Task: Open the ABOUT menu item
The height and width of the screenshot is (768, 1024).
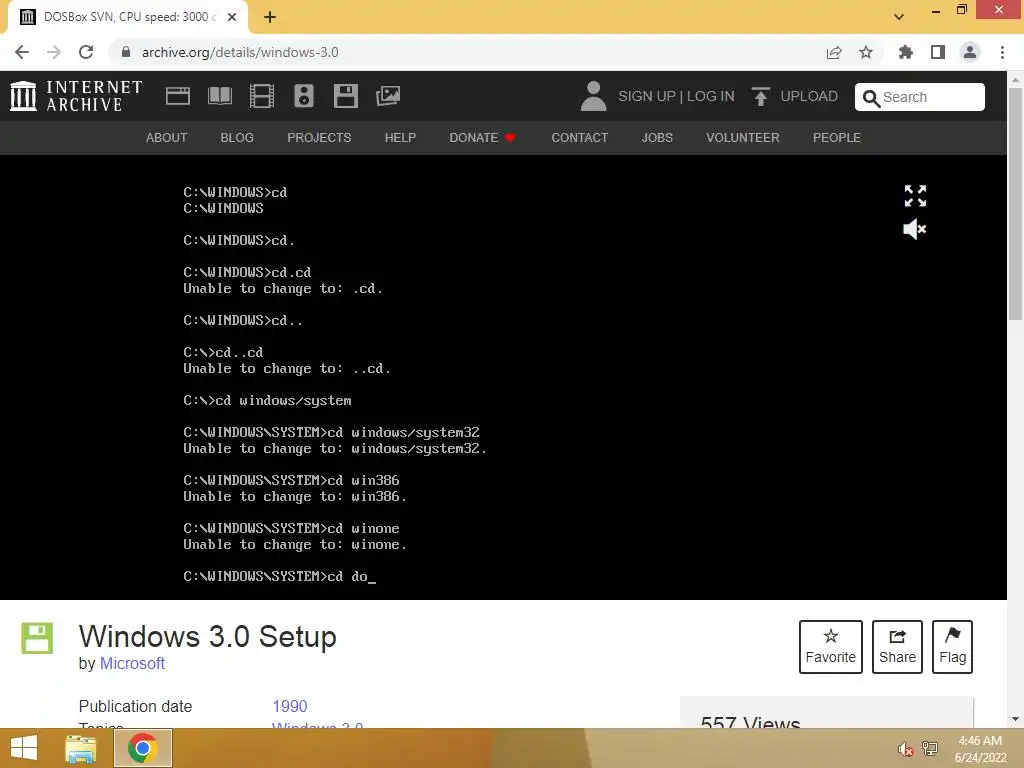Action: click(x=167, y=138)
